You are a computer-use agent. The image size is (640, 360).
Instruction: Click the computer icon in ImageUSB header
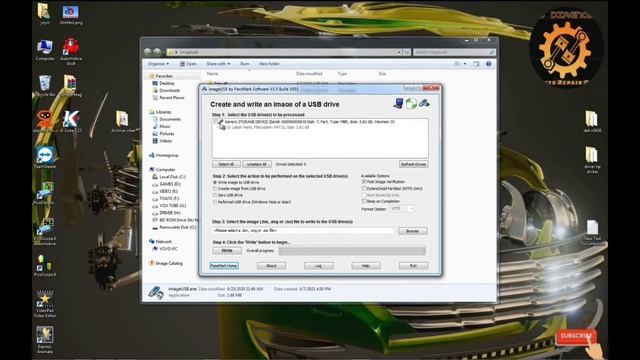tap(398, 103)
